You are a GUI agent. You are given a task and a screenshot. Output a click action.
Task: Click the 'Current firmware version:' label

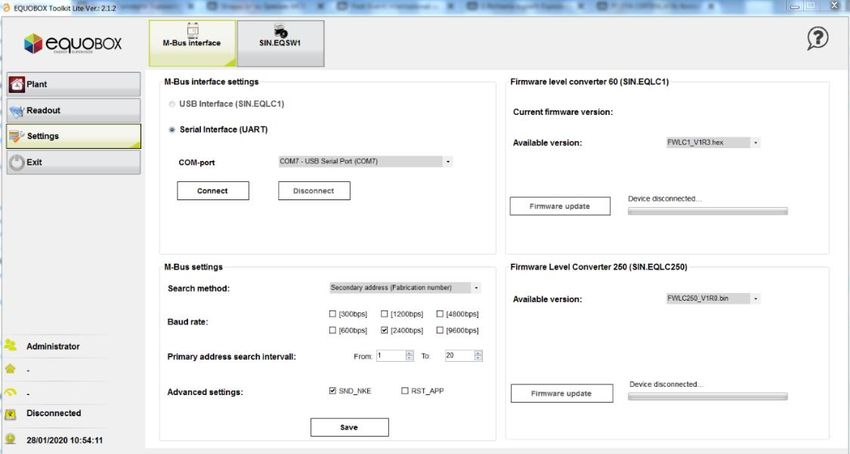pyautogui.click(x=563, y=112)
